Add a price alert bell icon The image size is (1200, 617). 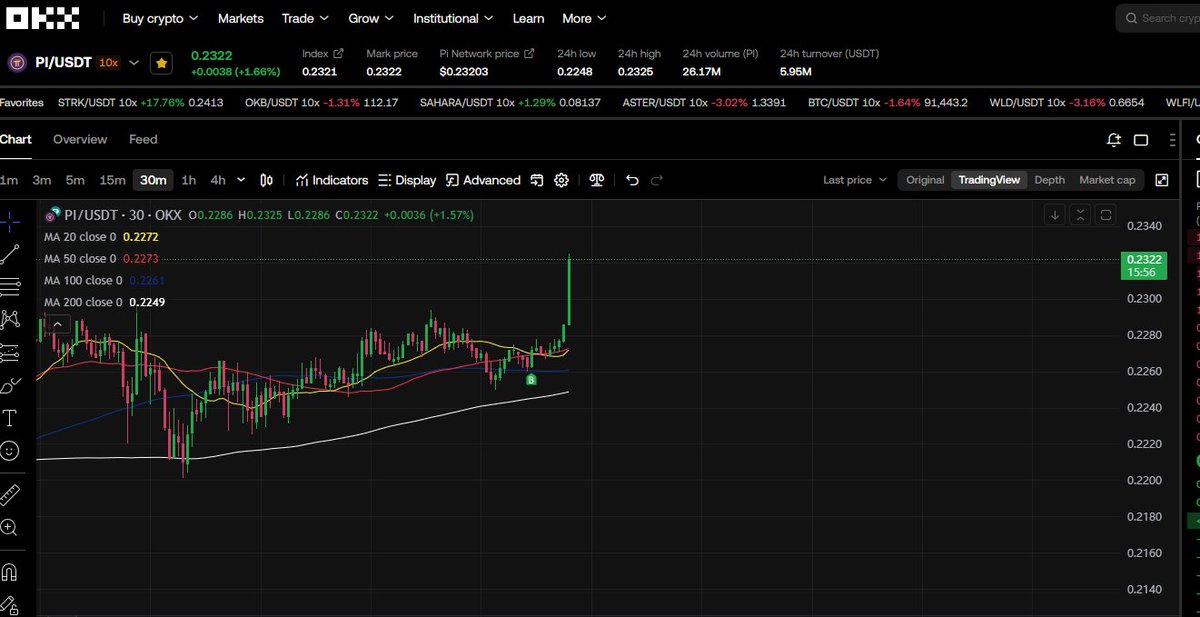click(1114, 140)
